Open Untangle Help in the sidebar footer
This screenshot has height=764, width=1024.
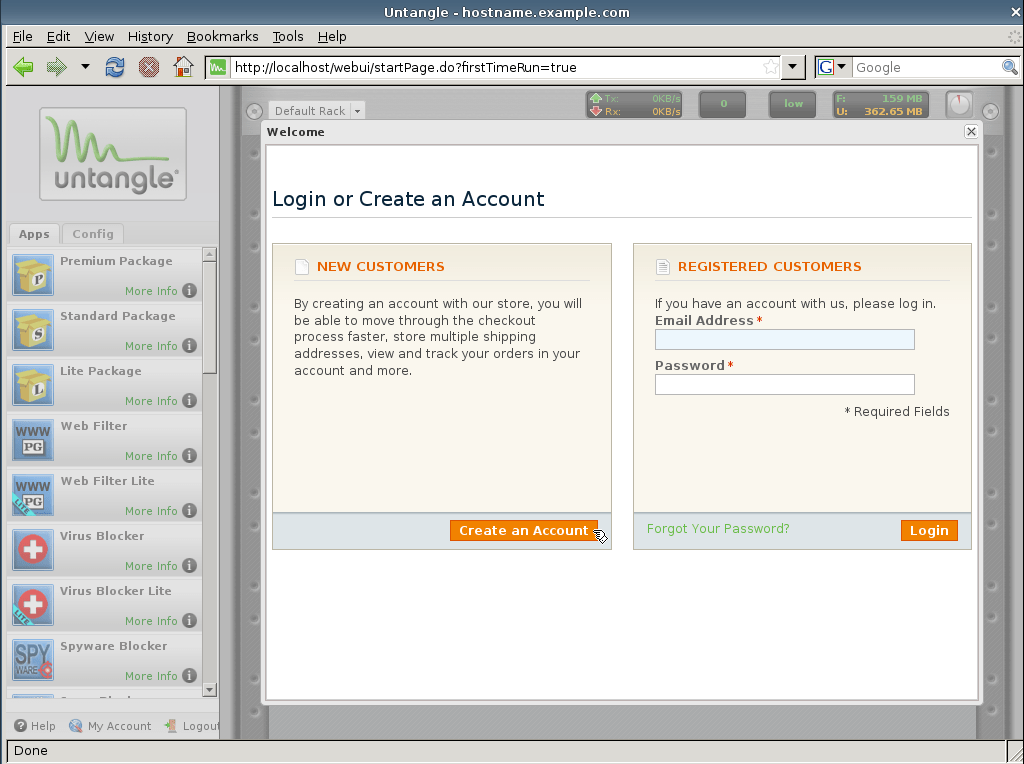35,725
